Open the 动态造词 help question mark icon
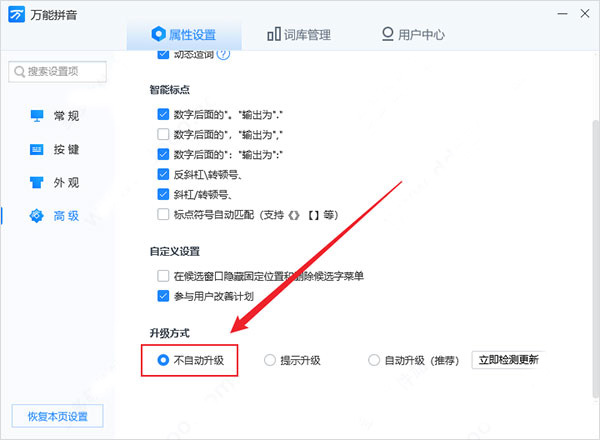This screenshot has height=440, width=600. [223, 54]
